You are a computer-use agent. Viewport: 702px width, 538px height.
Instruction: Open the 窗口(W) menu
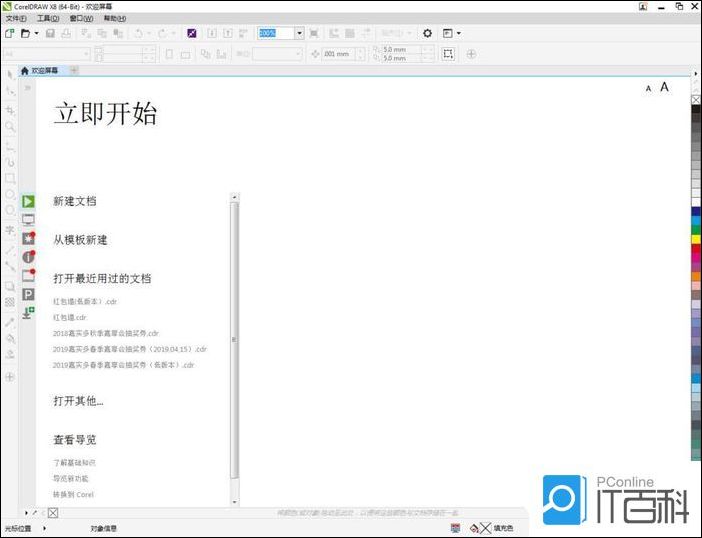[x=81, y=18]
